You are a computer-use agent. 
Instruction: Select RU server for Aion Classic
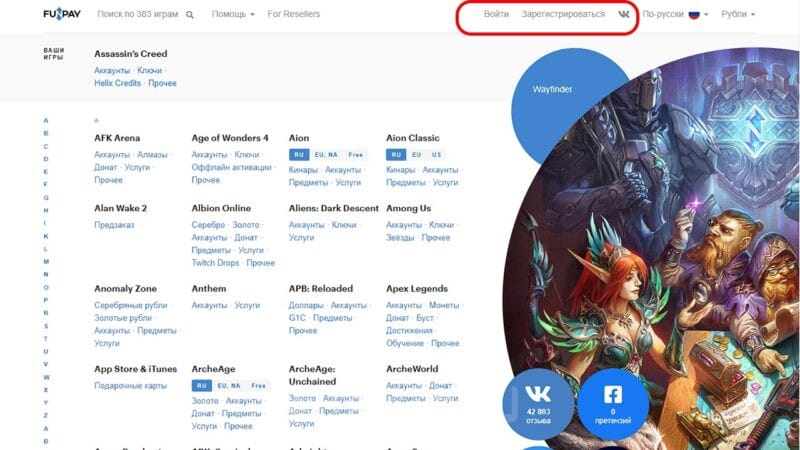click(x=396, y=155)
